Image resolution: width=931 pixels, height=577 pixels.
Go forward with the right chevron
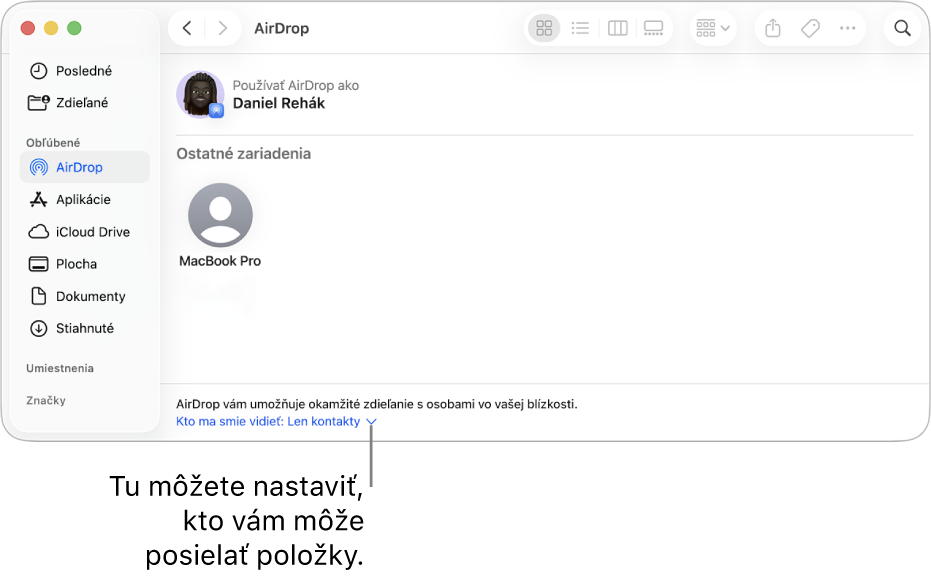tap(223, 28)
